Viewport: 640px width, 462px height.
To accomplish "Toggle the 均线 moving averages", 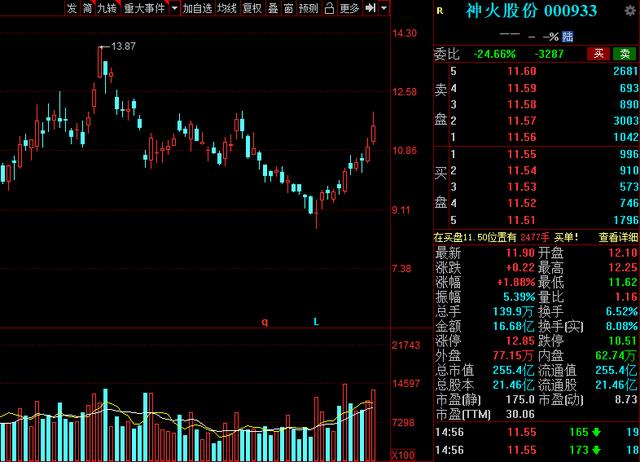I will [227, 8].
